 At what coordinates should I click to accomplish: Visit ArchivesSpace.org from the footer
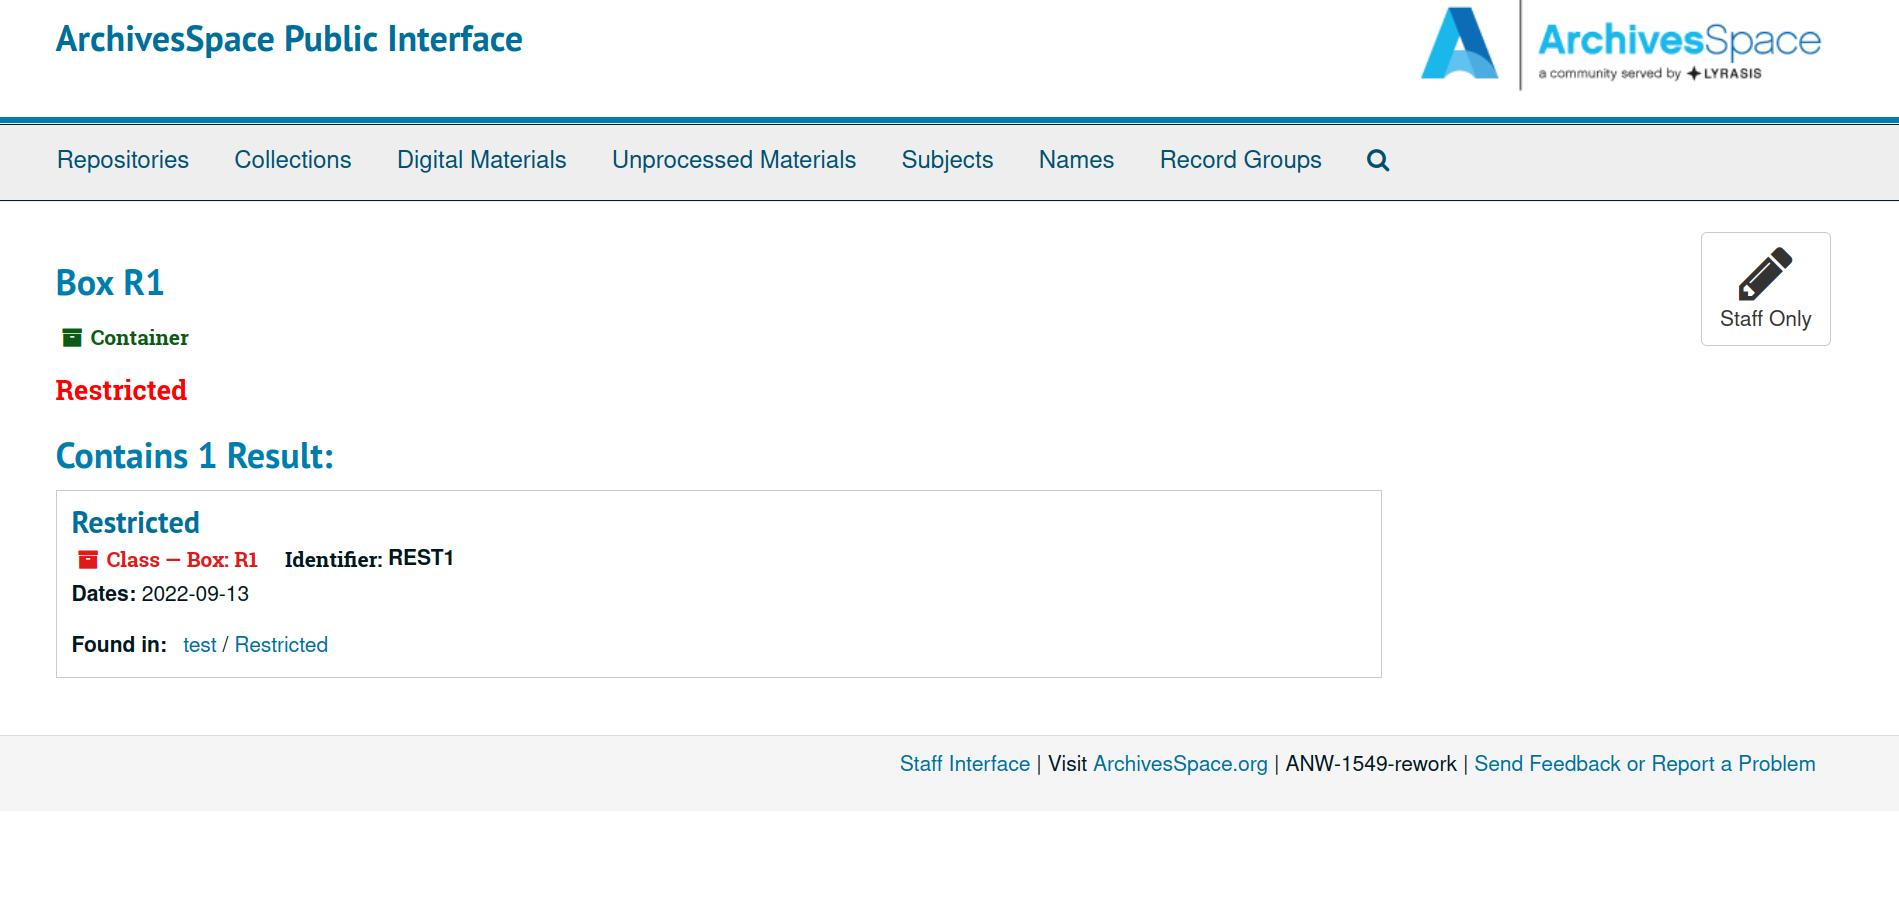click(1182, 763)
